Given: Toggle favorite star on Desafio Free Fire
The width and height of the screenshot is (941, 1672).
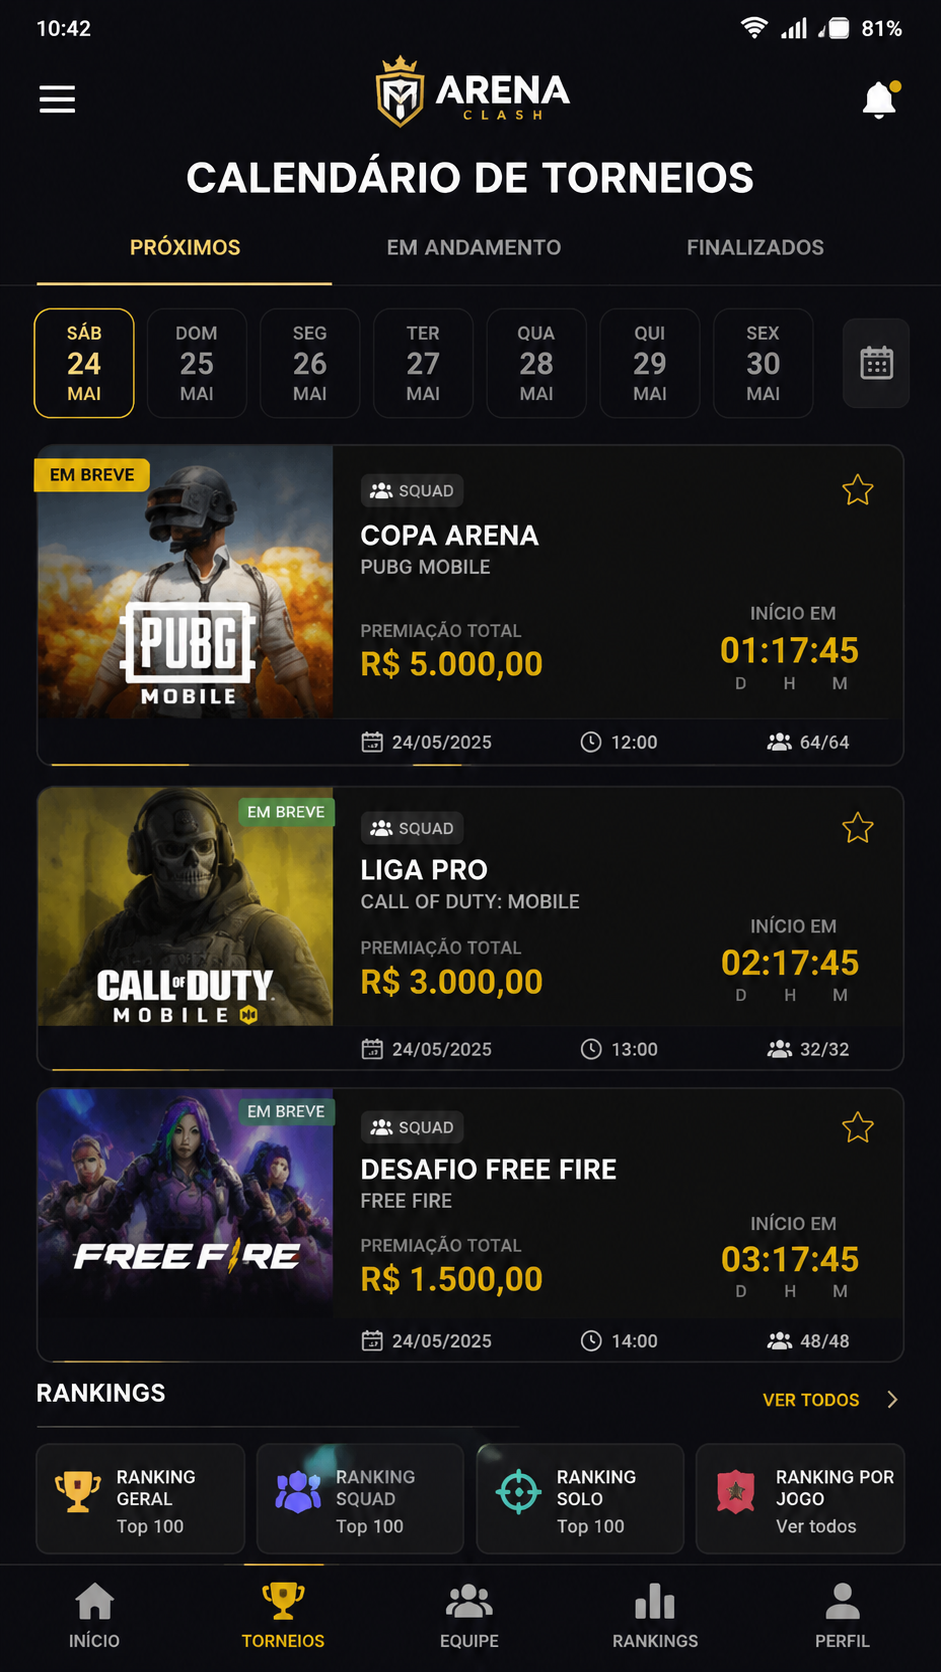Looking at the screenshot, I should 857,1128.
